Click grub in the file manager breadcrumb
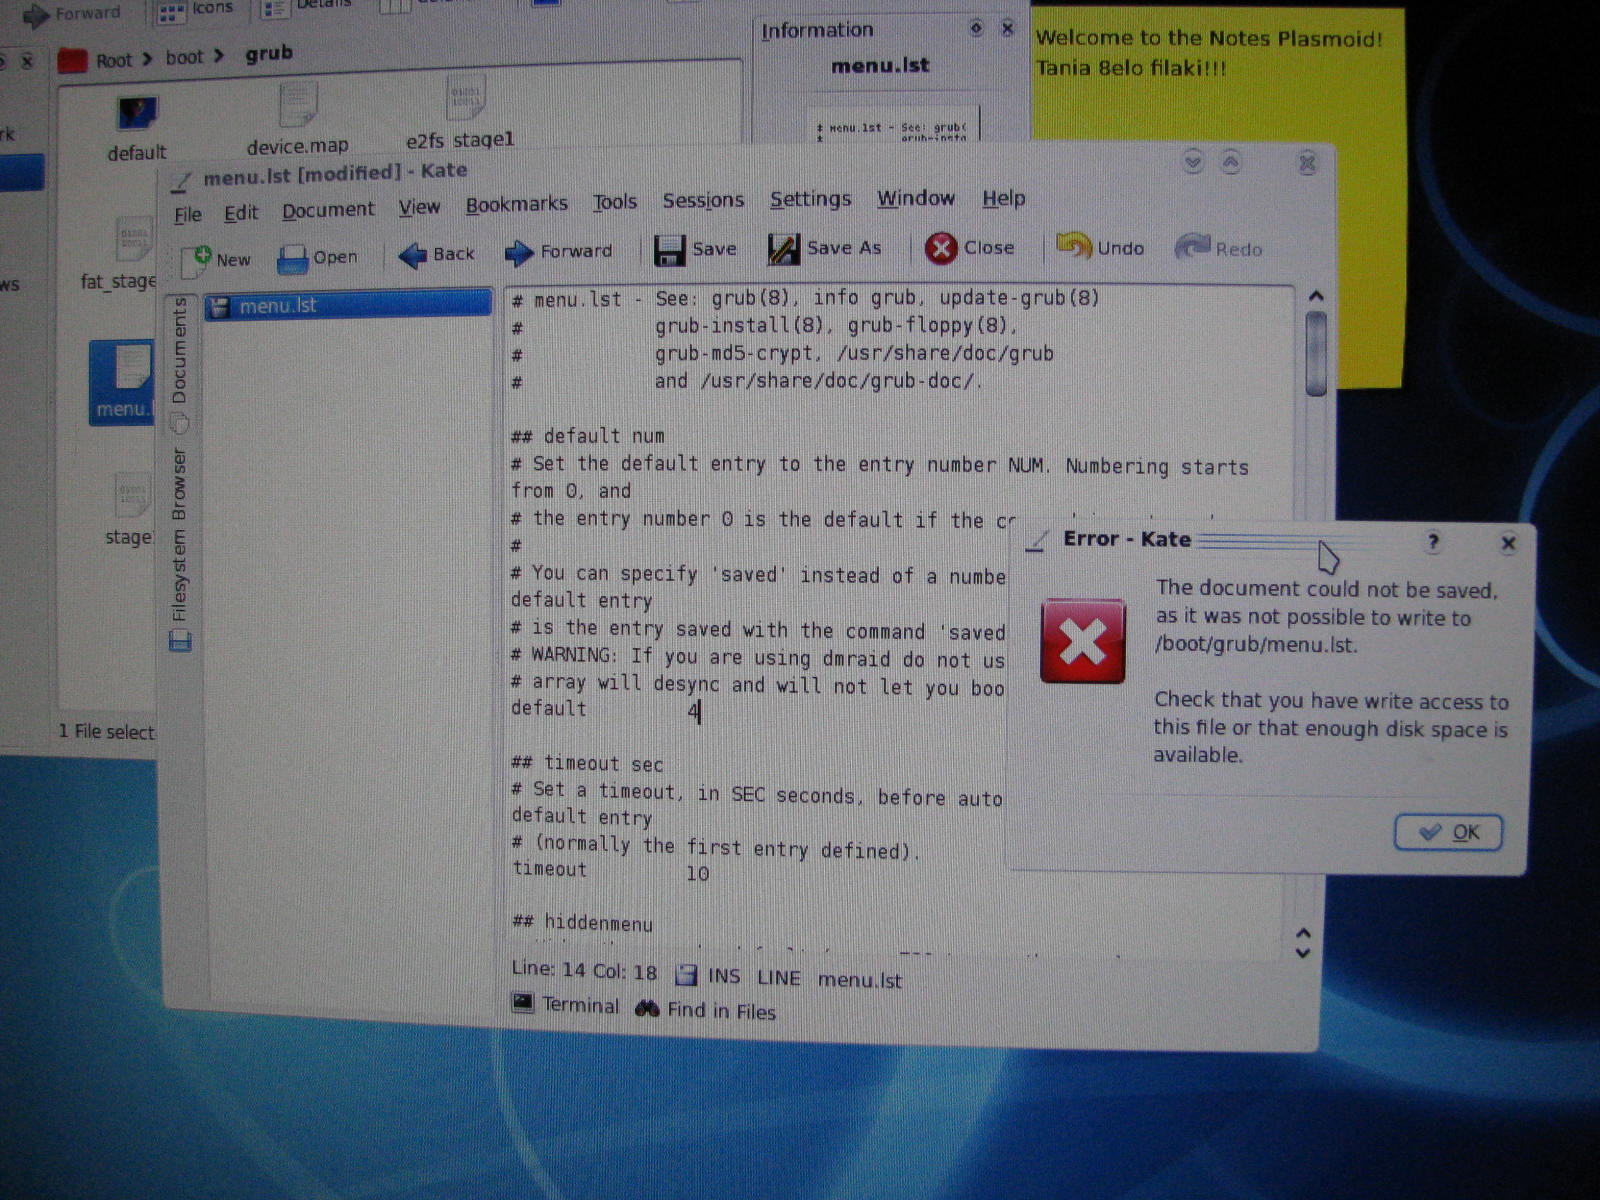Viewport: 1600px width, 1200px height. [x=269, y=53]
